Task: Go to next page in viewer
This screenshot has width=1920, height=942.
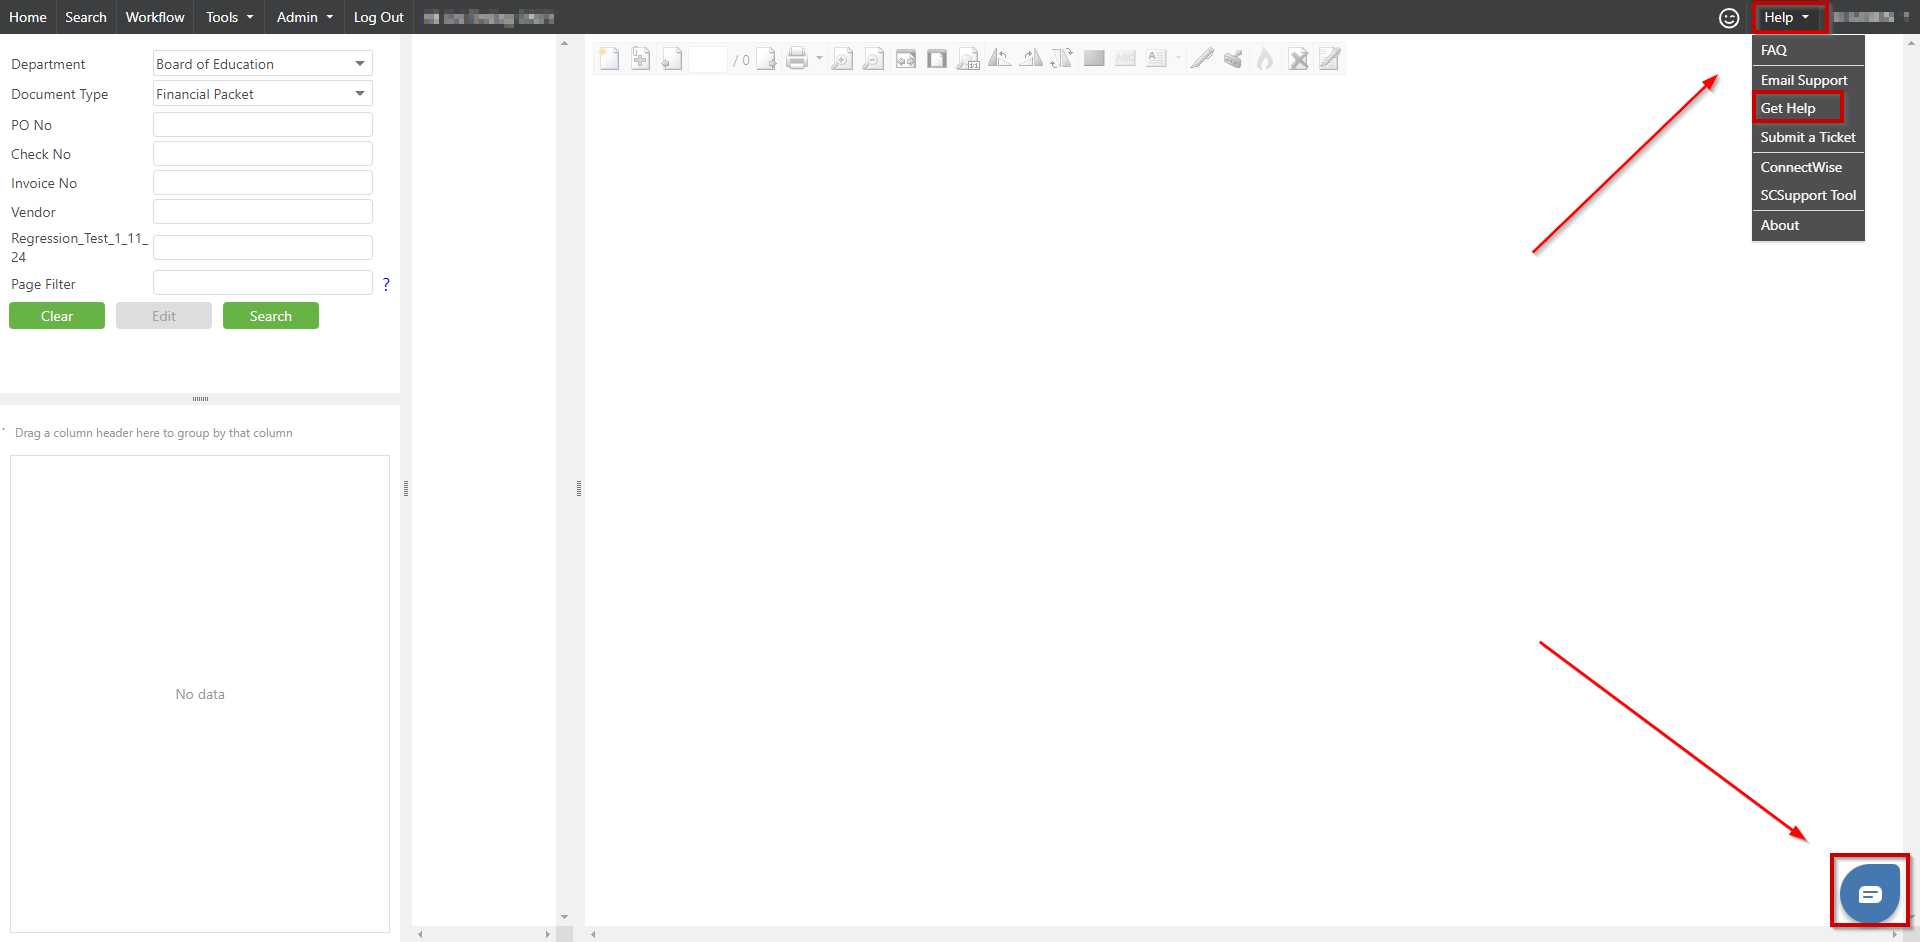Action: point(766,59)
